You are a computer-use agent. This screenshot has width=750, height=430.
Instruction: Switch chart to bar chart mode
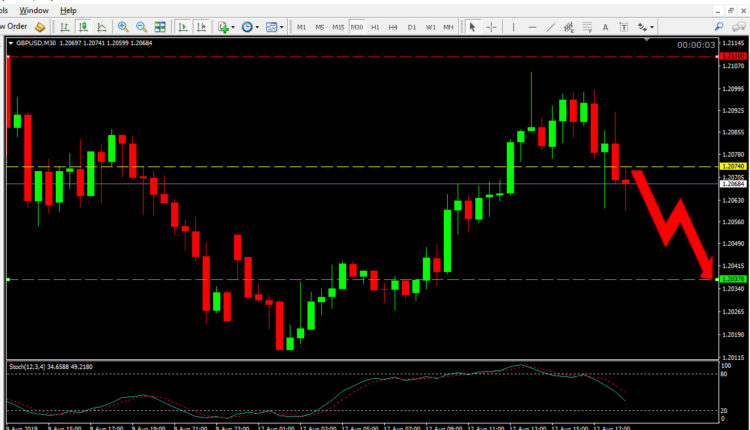pyautogui.click(x=65, y=27)
